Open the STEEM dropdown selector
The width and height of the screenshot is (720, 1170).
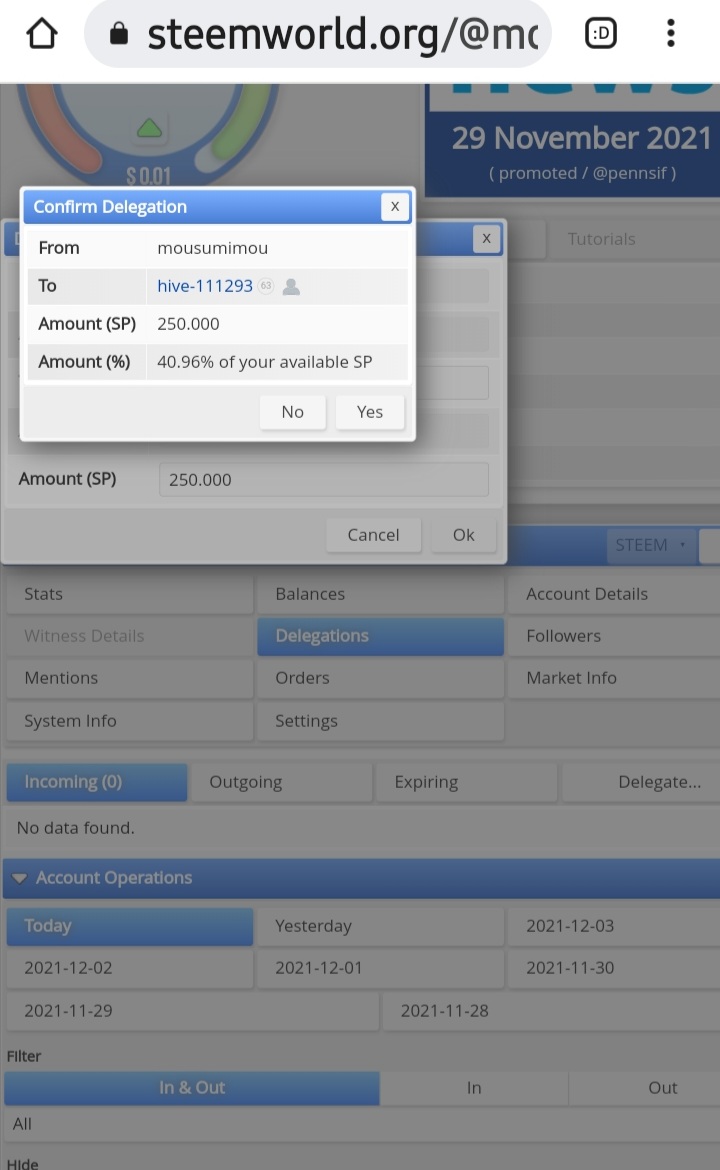pyautogui.click(x=651, y=545)
